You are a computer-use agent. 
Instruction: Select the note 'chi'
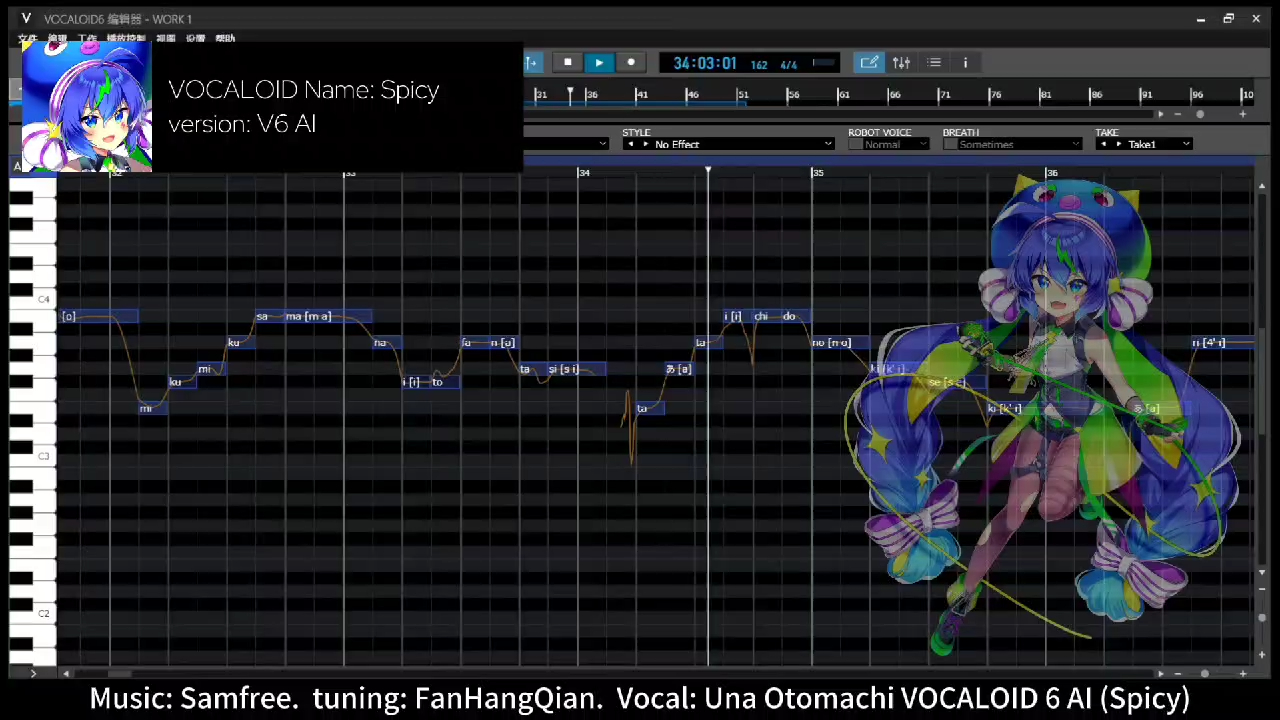pyautogui.click(x=766, y=316)
